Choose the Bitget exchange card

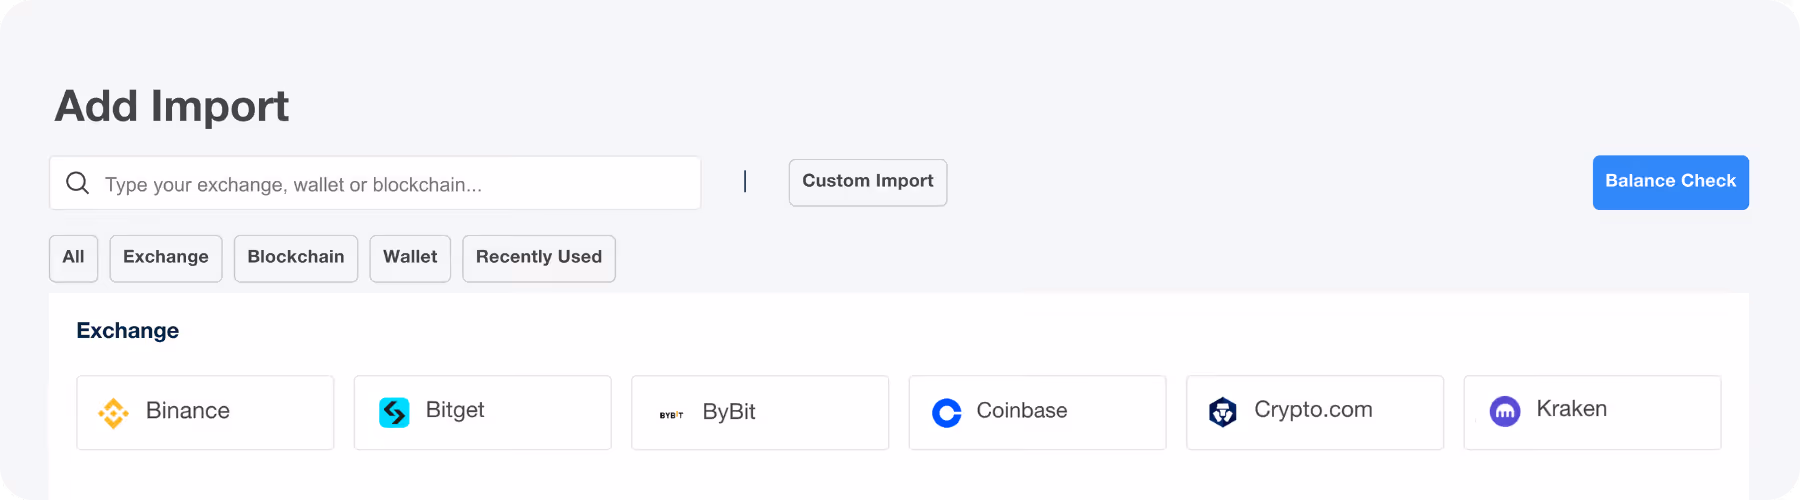coord(482,412)
